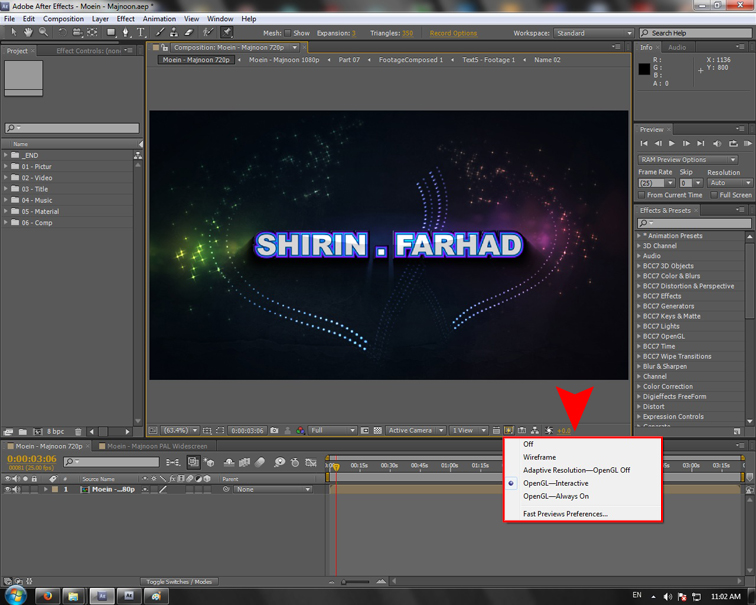Show channel with RGB circles icon
The height and width of the screenshot is (605, 756).
pos(300,430)
